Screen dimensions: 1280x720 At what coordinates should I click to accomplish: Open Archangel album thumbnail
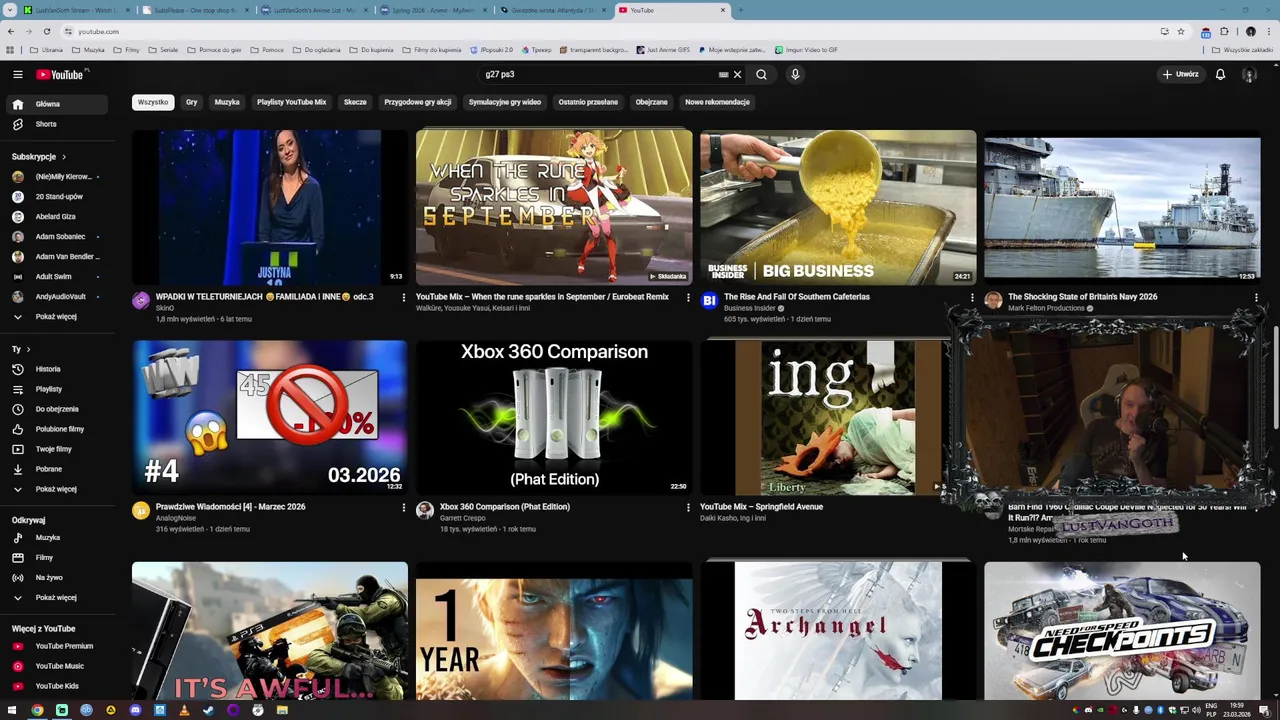click(x=838, y=631)
